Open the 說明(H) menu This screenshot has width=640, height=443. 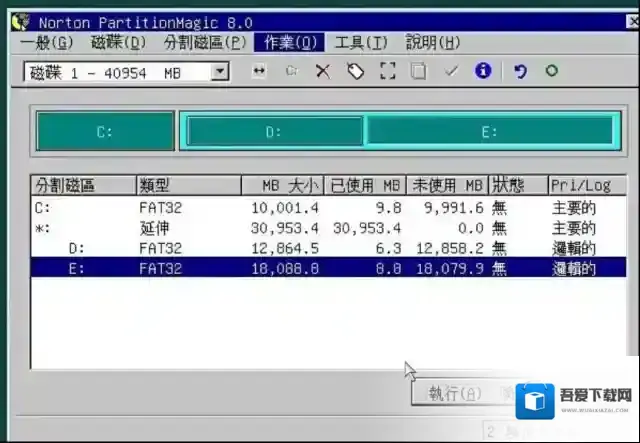(x=433, y=42)
